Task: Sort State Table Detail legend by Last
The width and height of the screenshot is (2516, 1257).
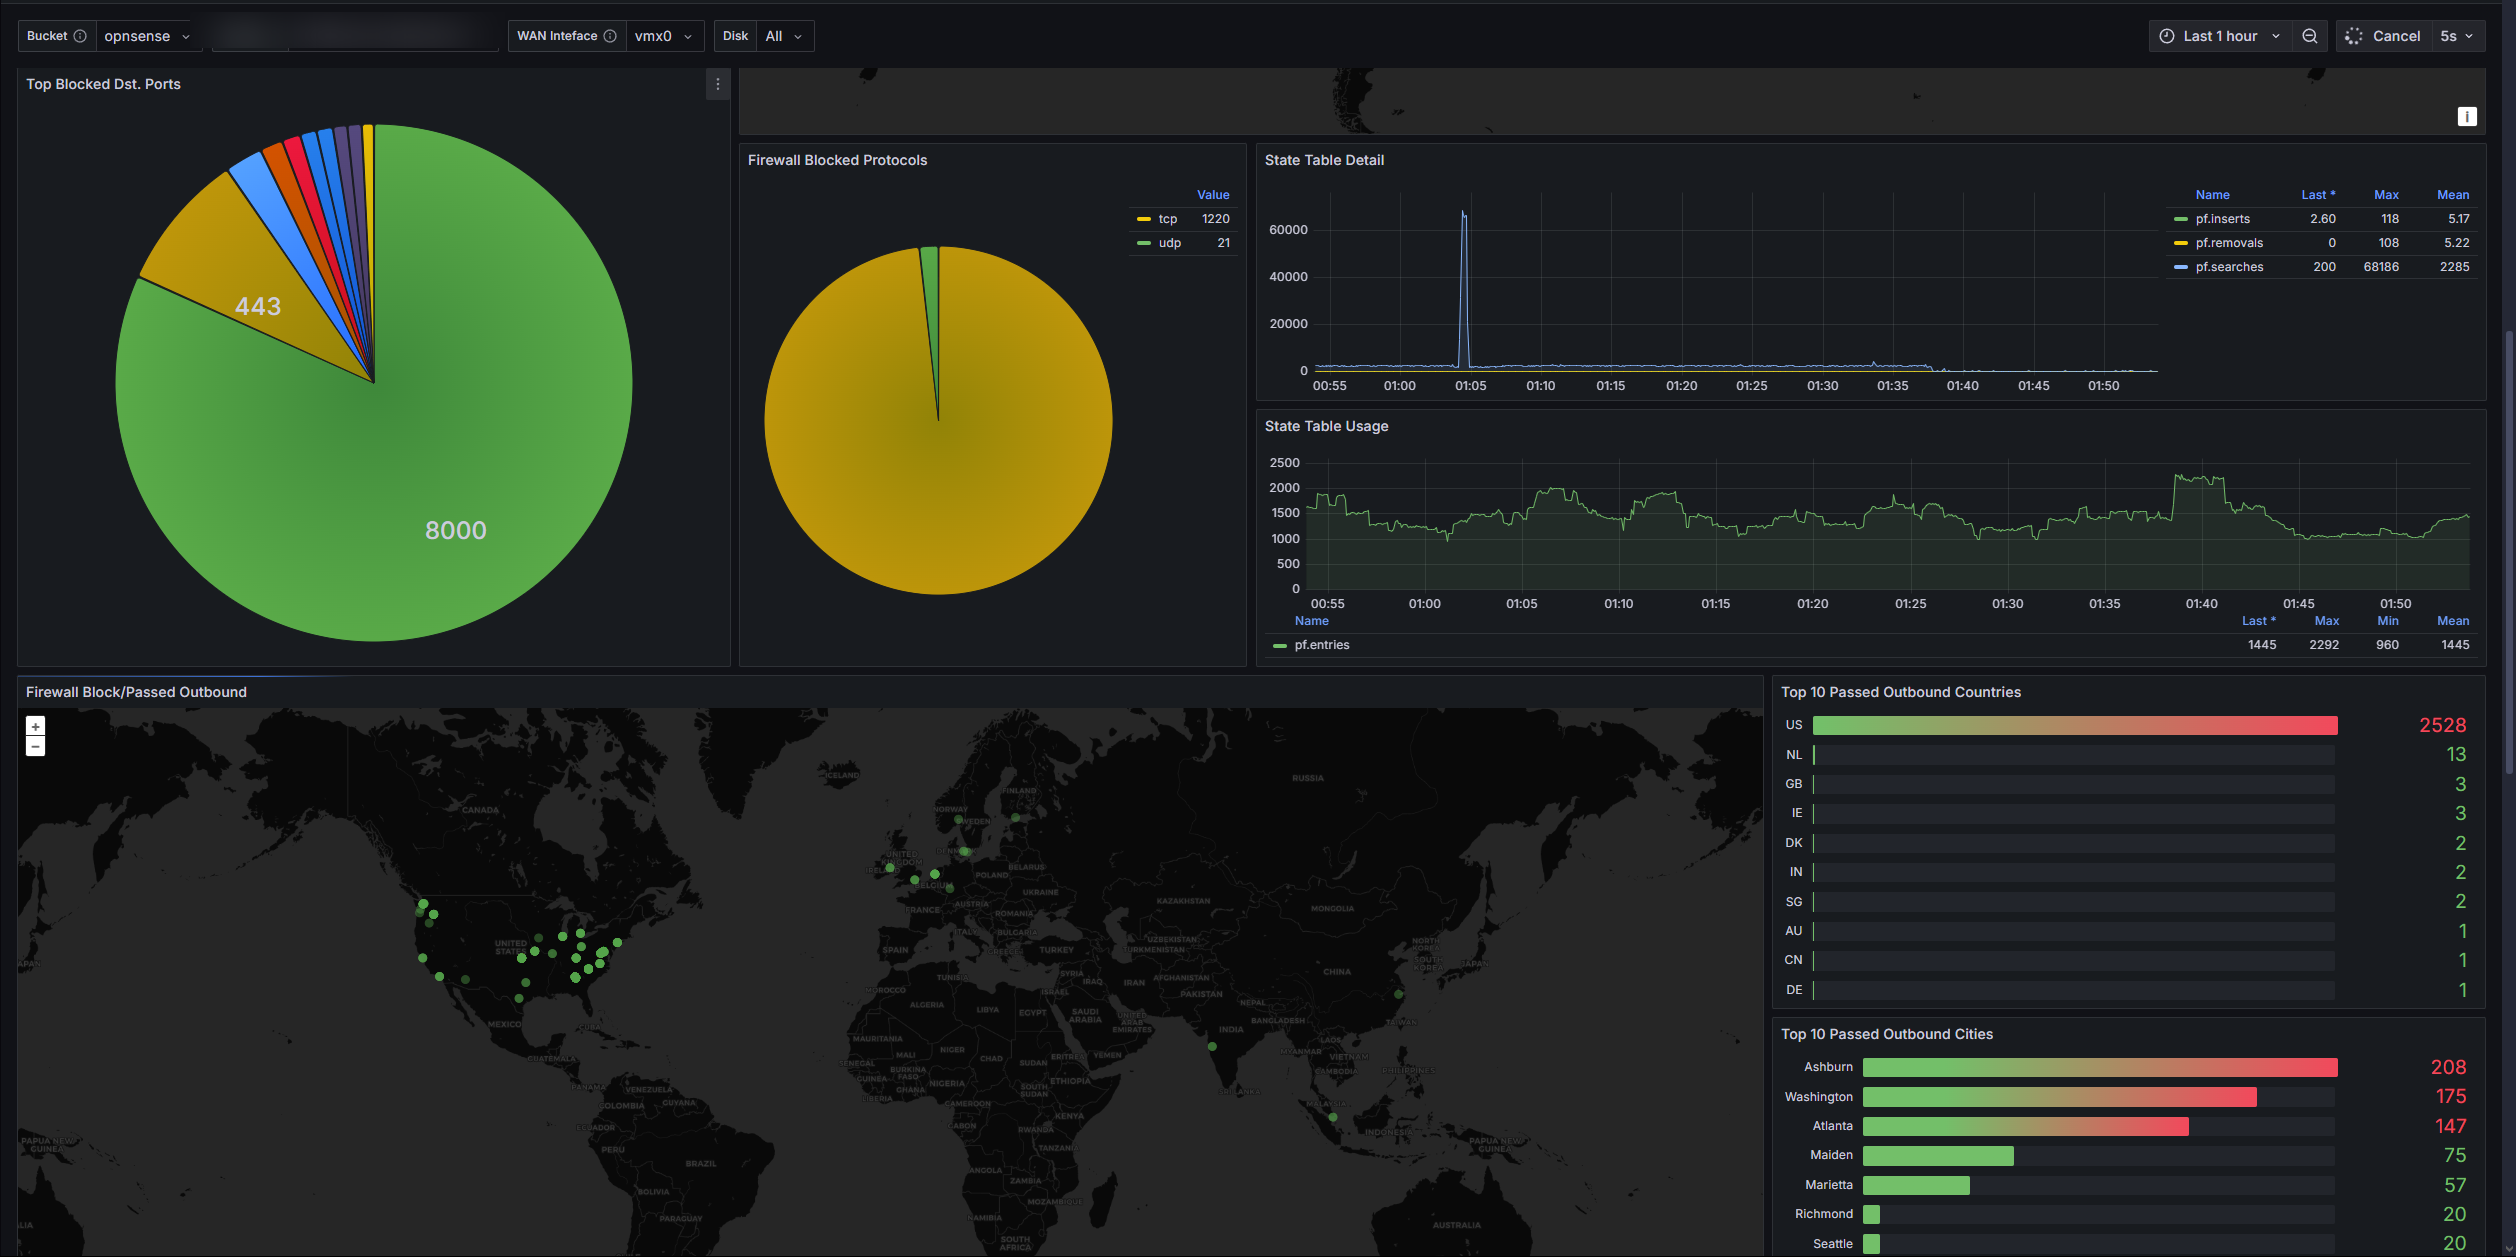Action: tap(2318, 195)
